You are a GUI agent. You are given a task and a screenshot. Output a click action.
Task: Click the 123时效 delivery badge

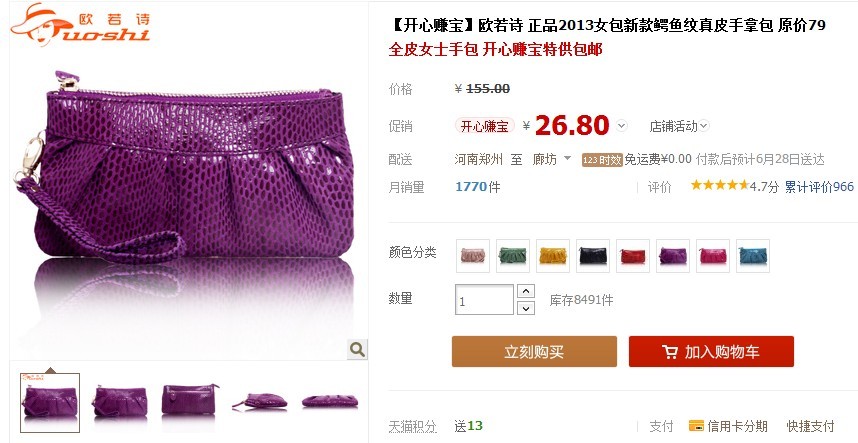(602, 160)
